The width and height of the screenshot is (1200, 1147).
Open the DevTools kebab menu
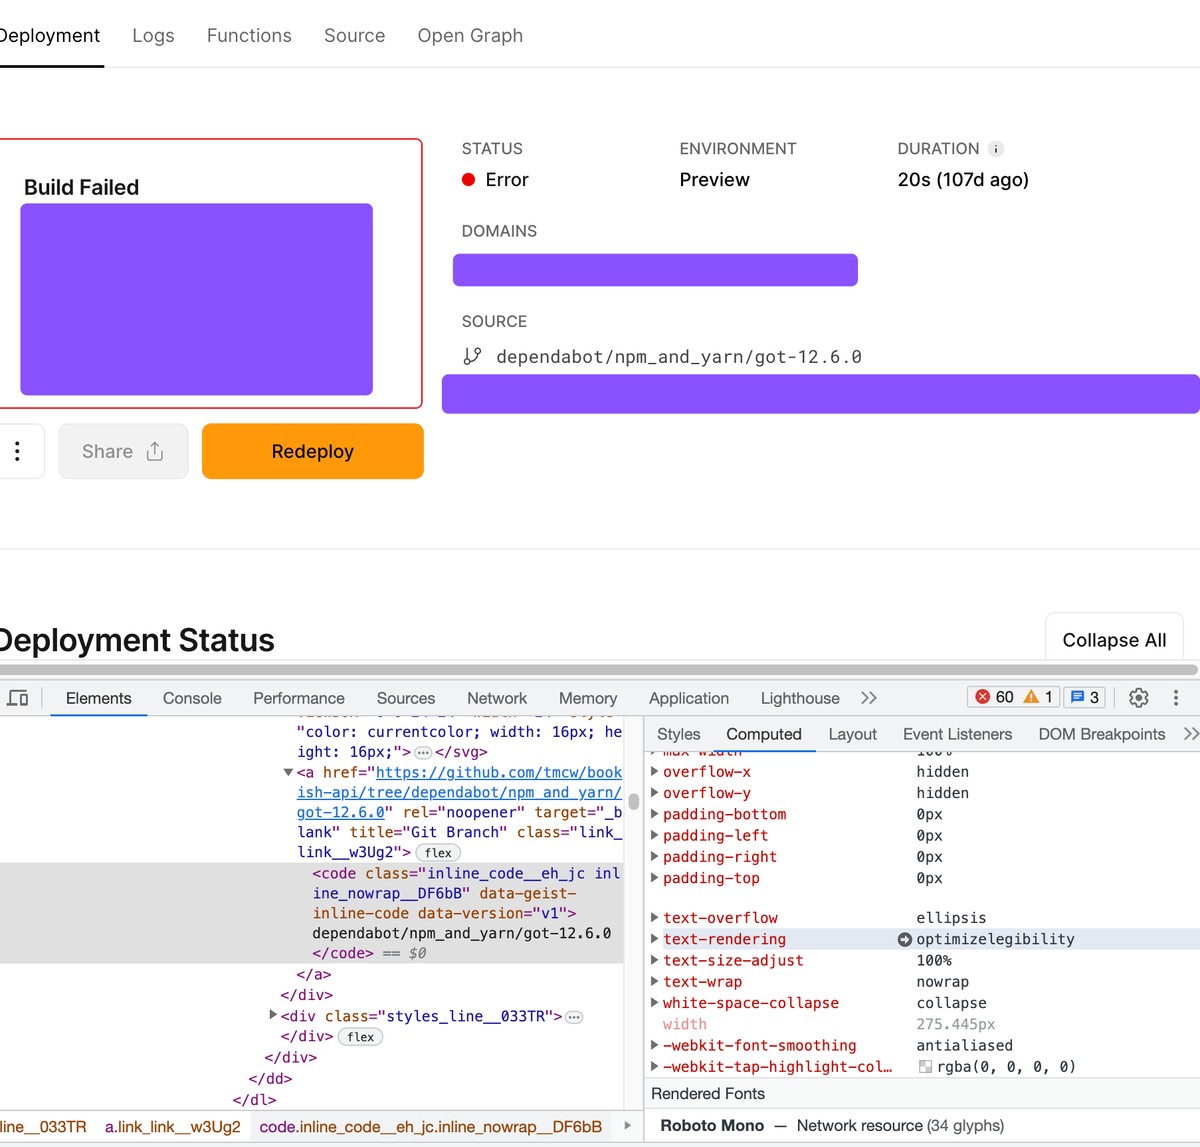point(1176,698)
